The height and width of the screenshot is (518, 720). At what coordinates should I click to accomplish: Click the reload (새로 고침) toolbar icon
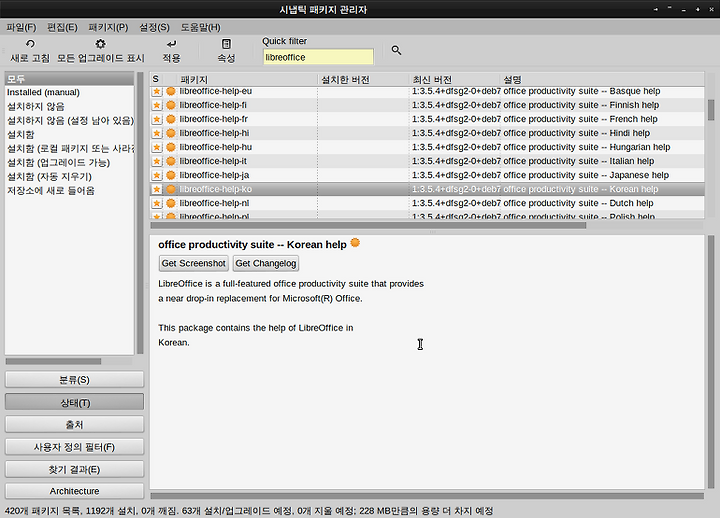pos(30,44)
